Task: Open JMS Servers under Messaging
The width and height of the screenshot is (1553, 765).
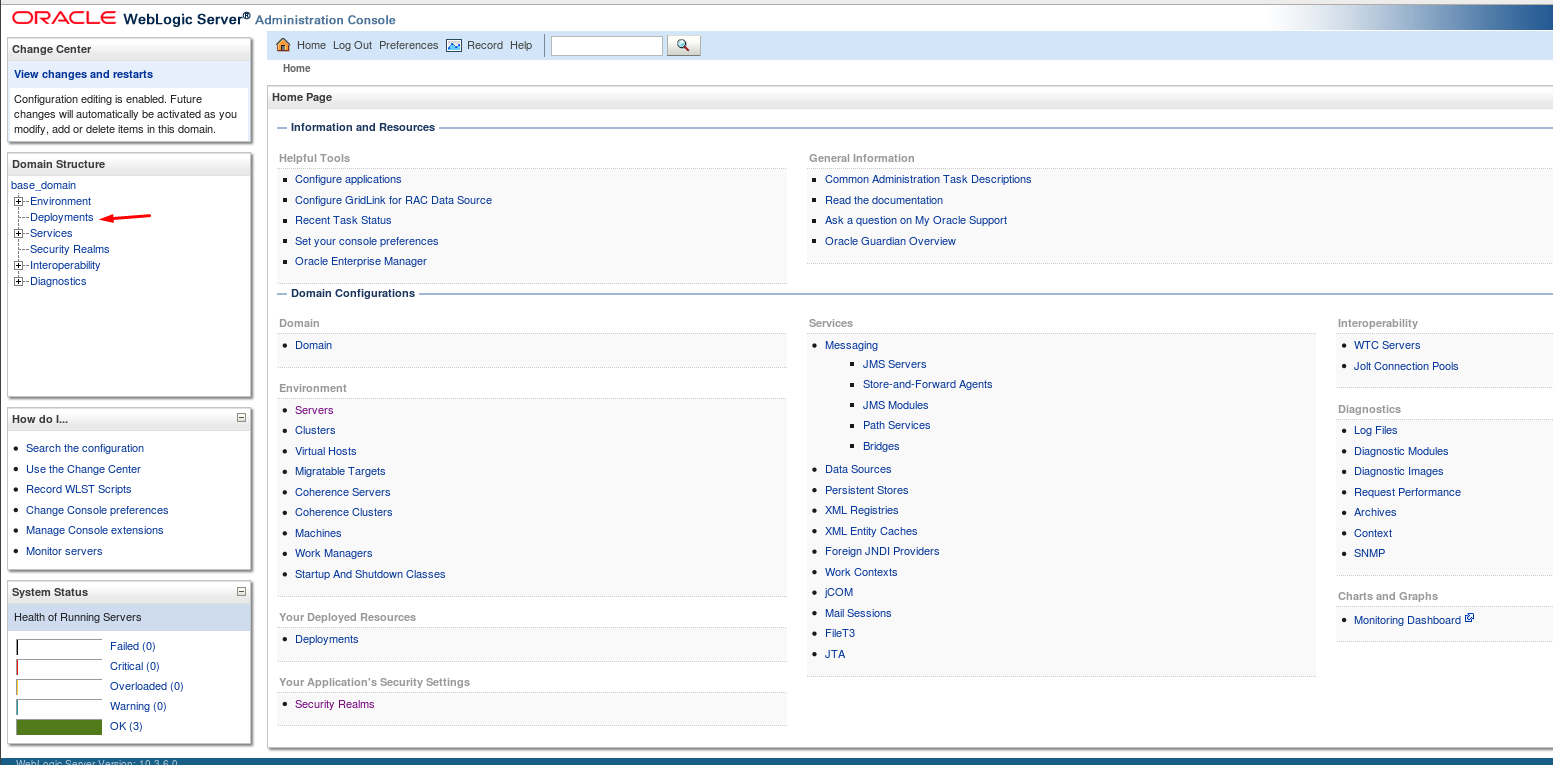Action: coord(894,364)
